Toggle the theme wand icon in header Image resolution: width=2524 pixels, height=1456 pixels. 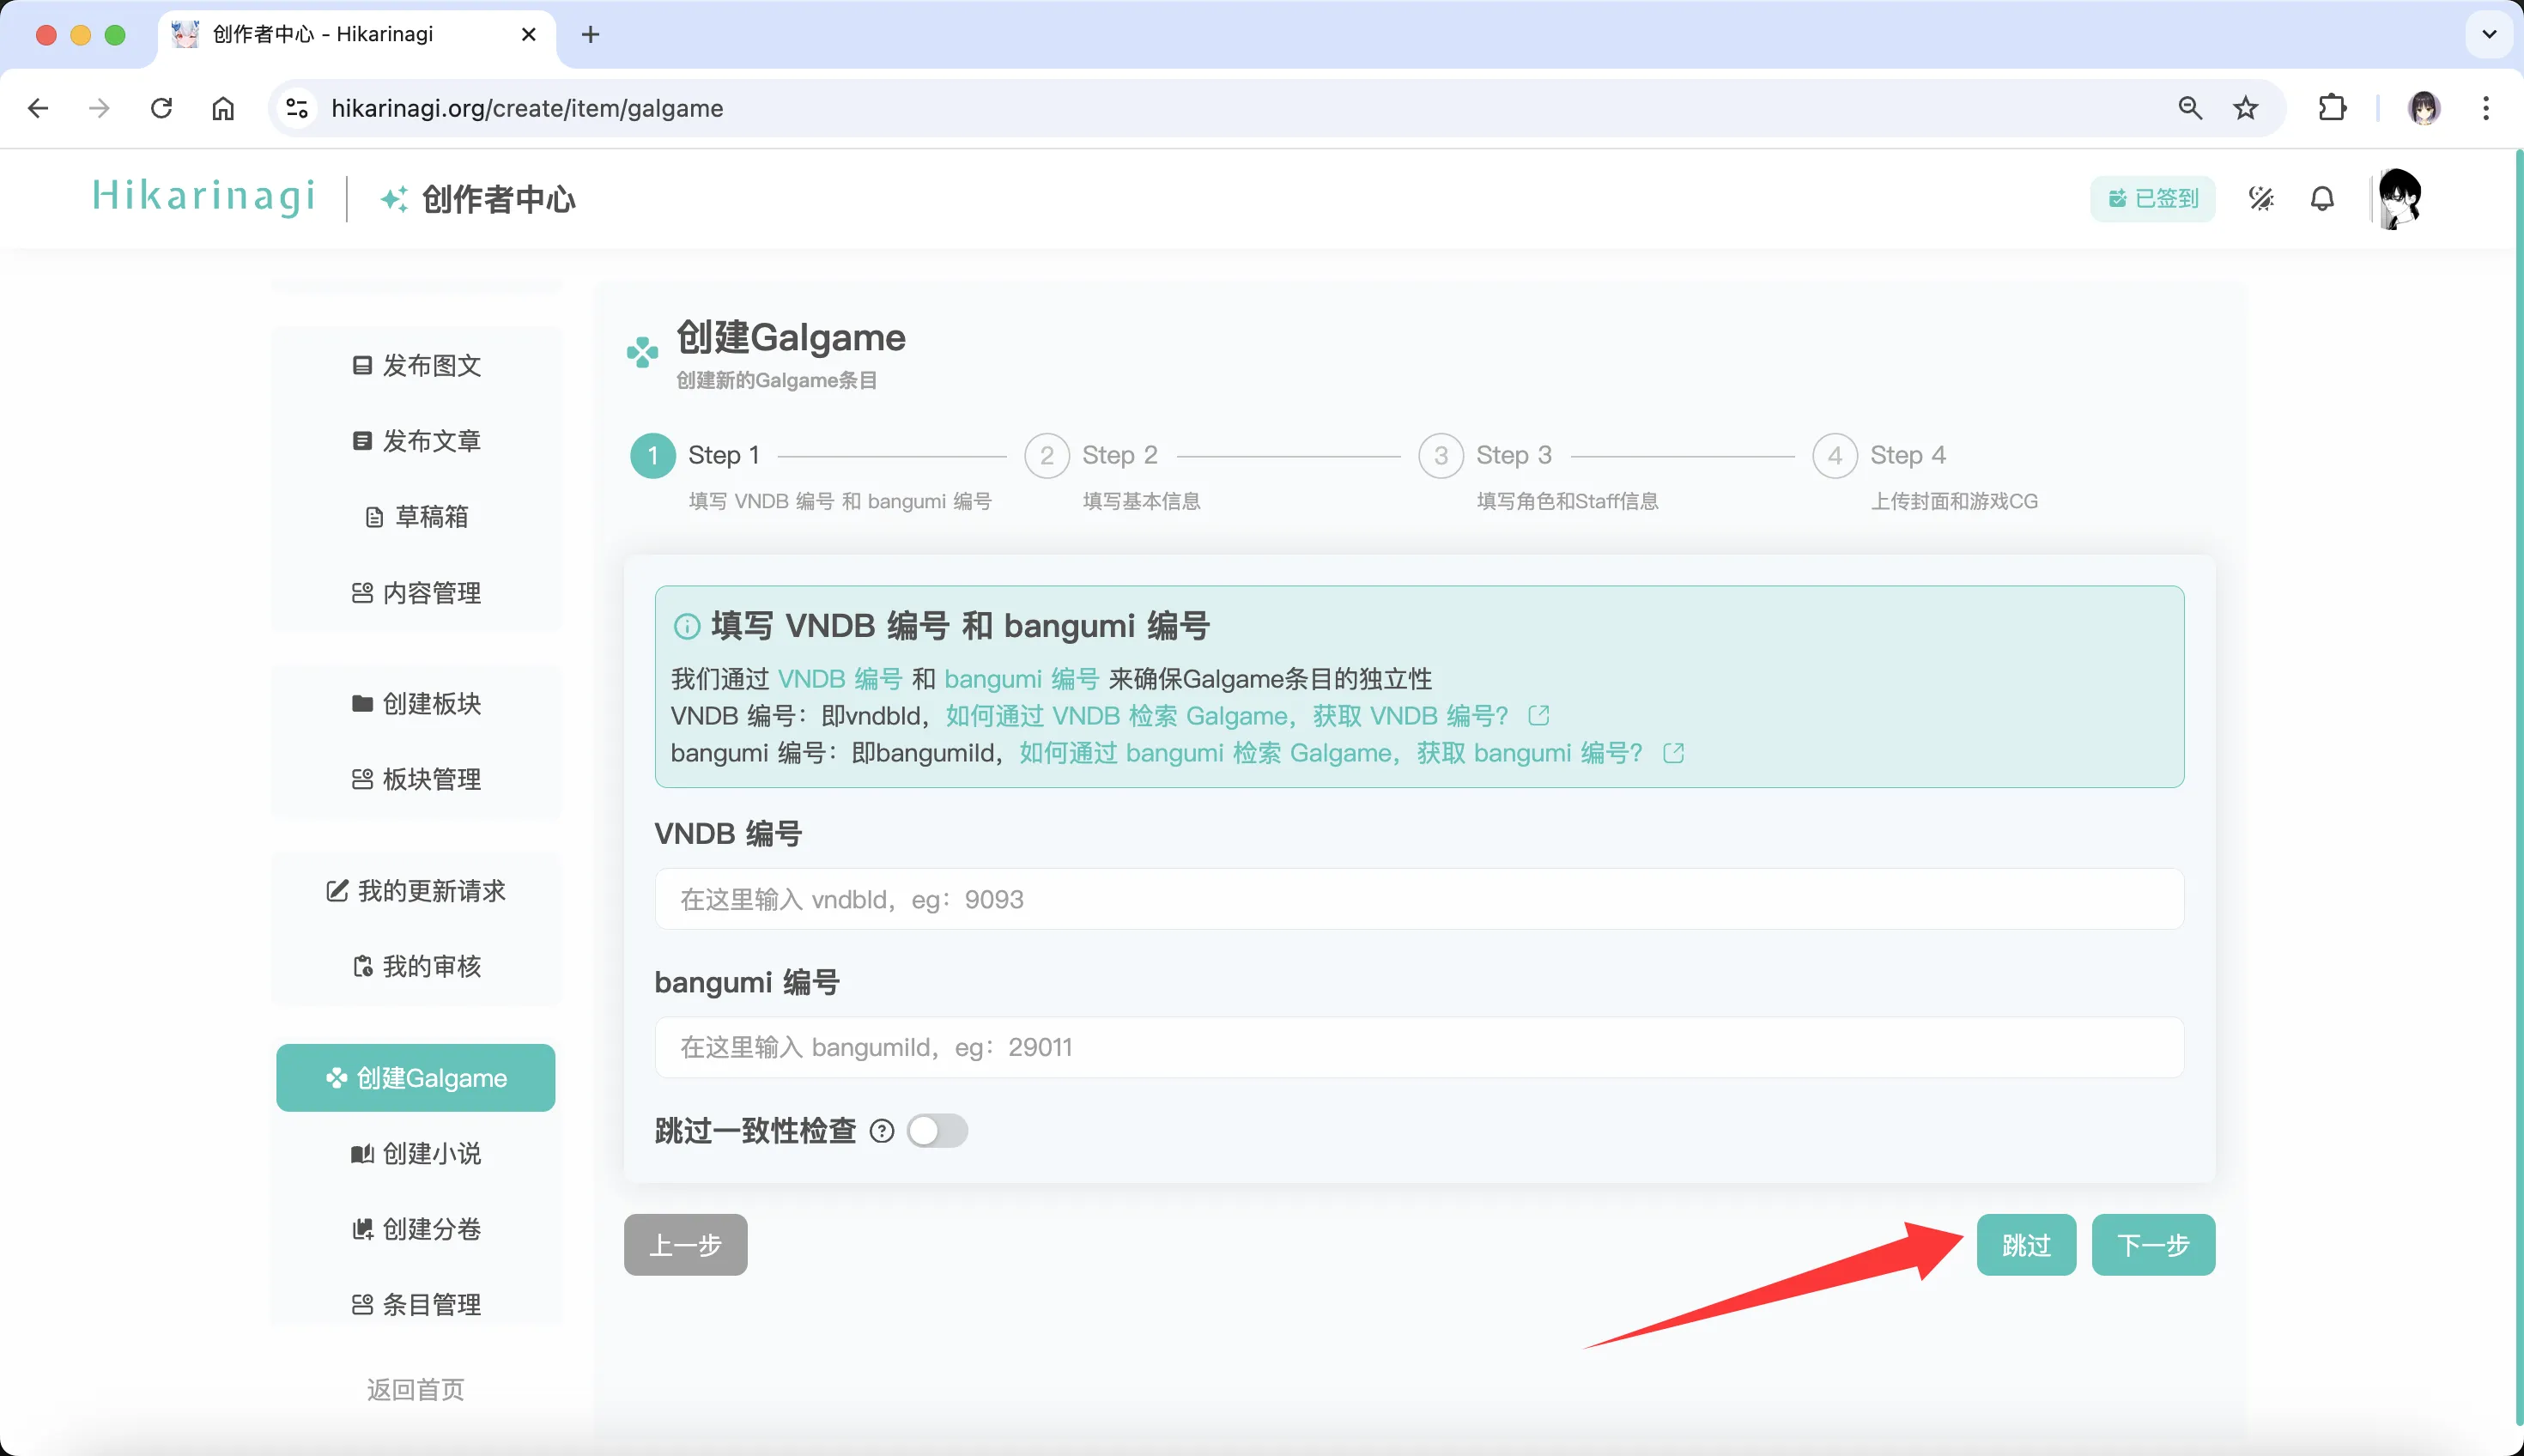click(x=2261, y=199)
